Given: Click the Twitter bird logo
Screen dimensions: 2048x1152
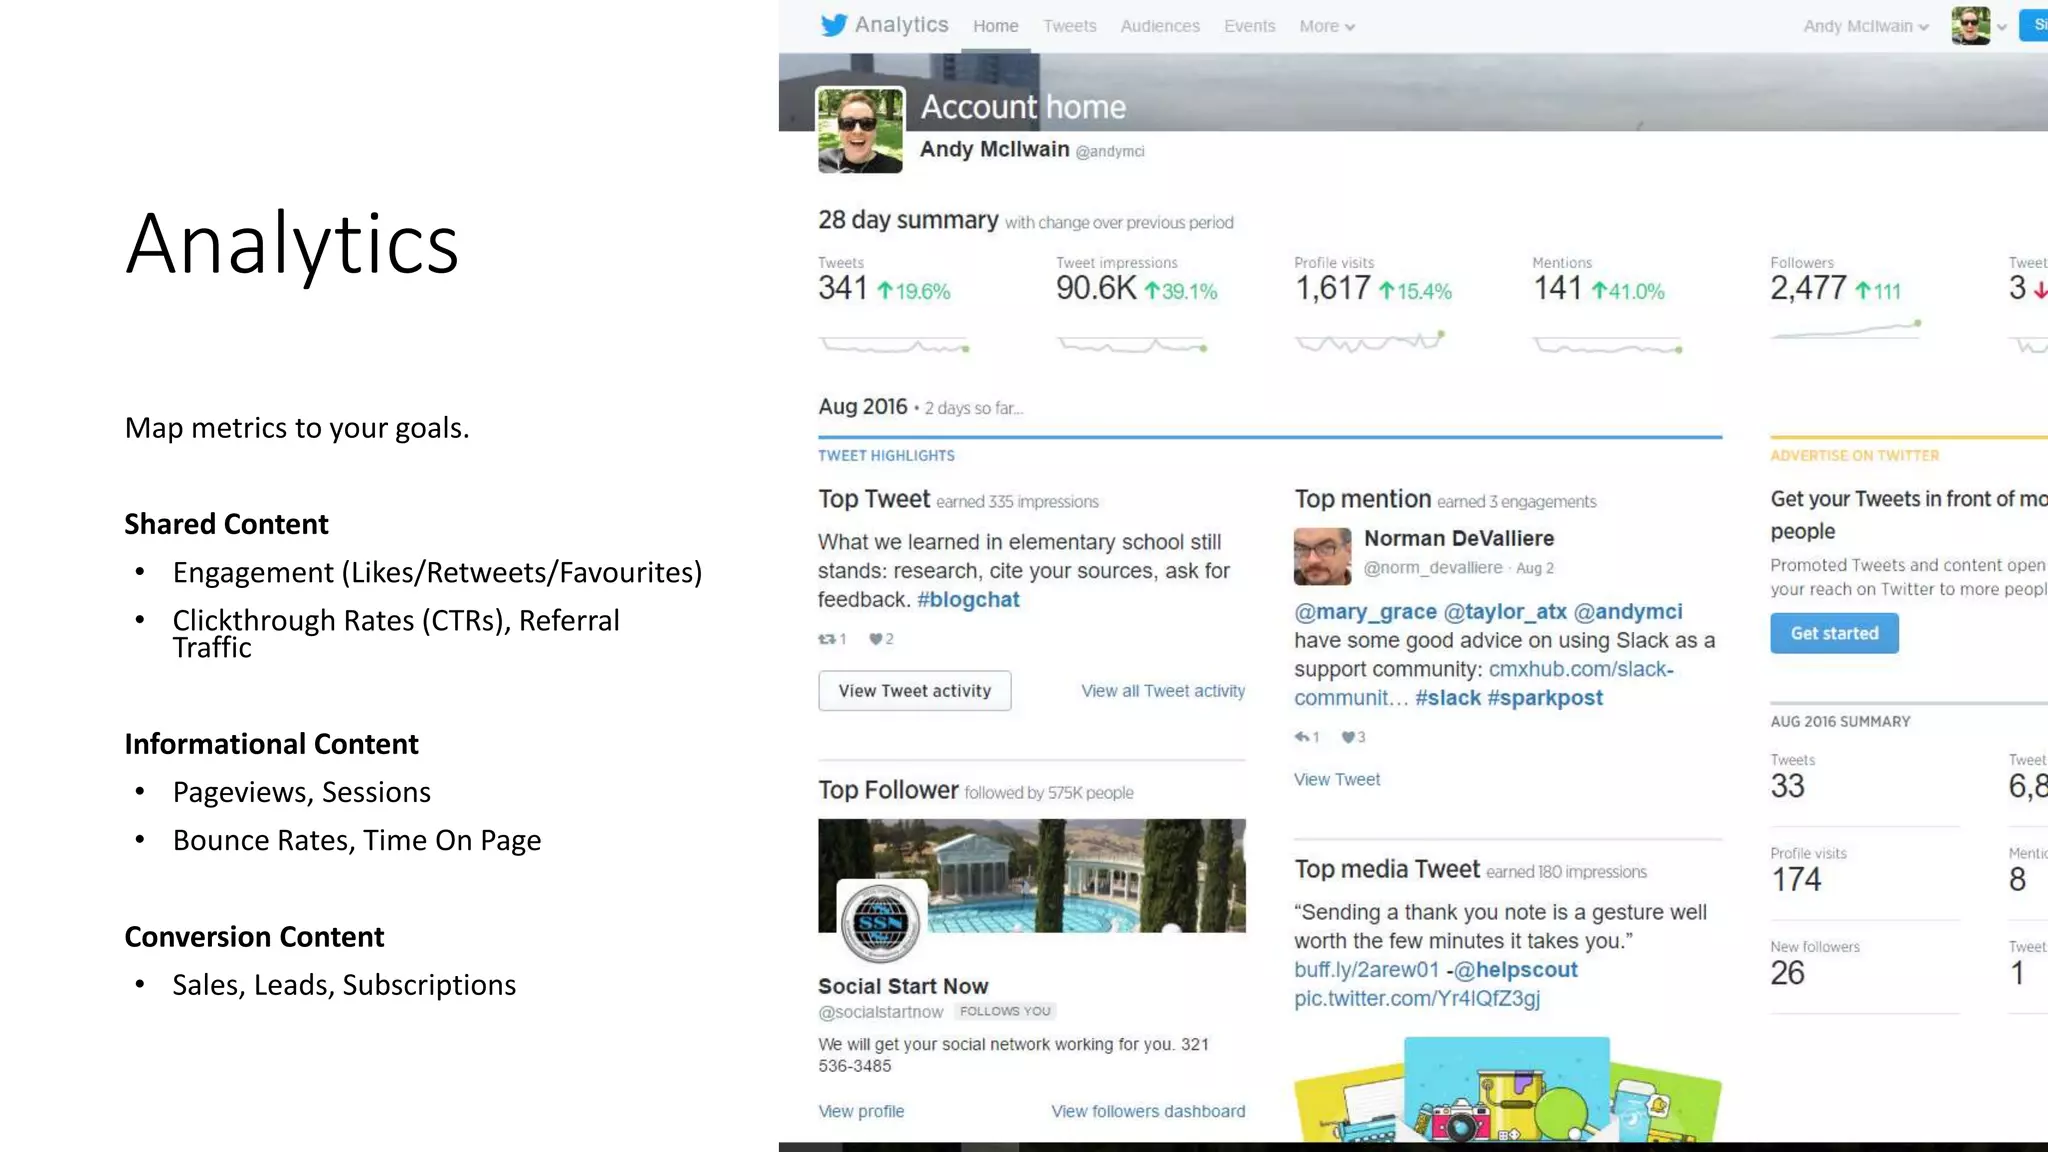Looking at the screenshot, I should tap(833, 25).
